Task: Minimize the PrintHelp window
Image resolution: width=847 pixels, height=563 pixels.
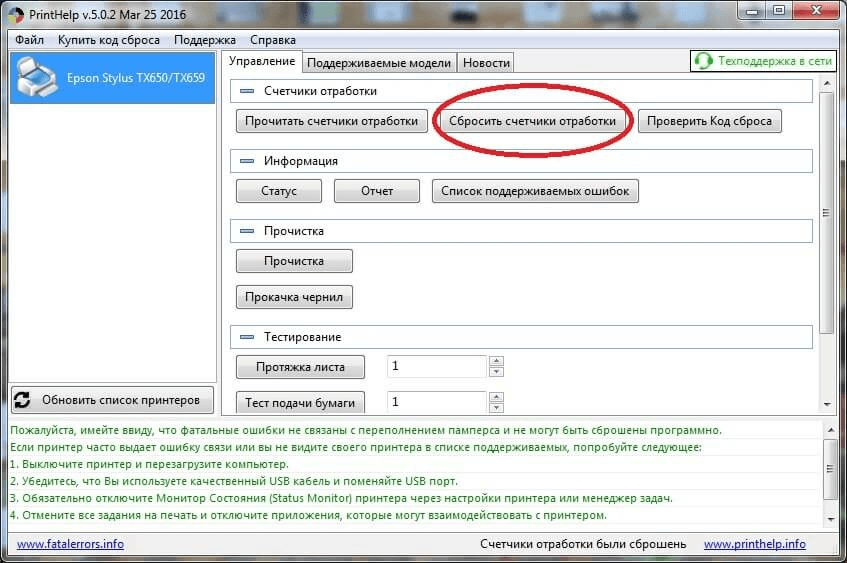Action: pos(752,10)
